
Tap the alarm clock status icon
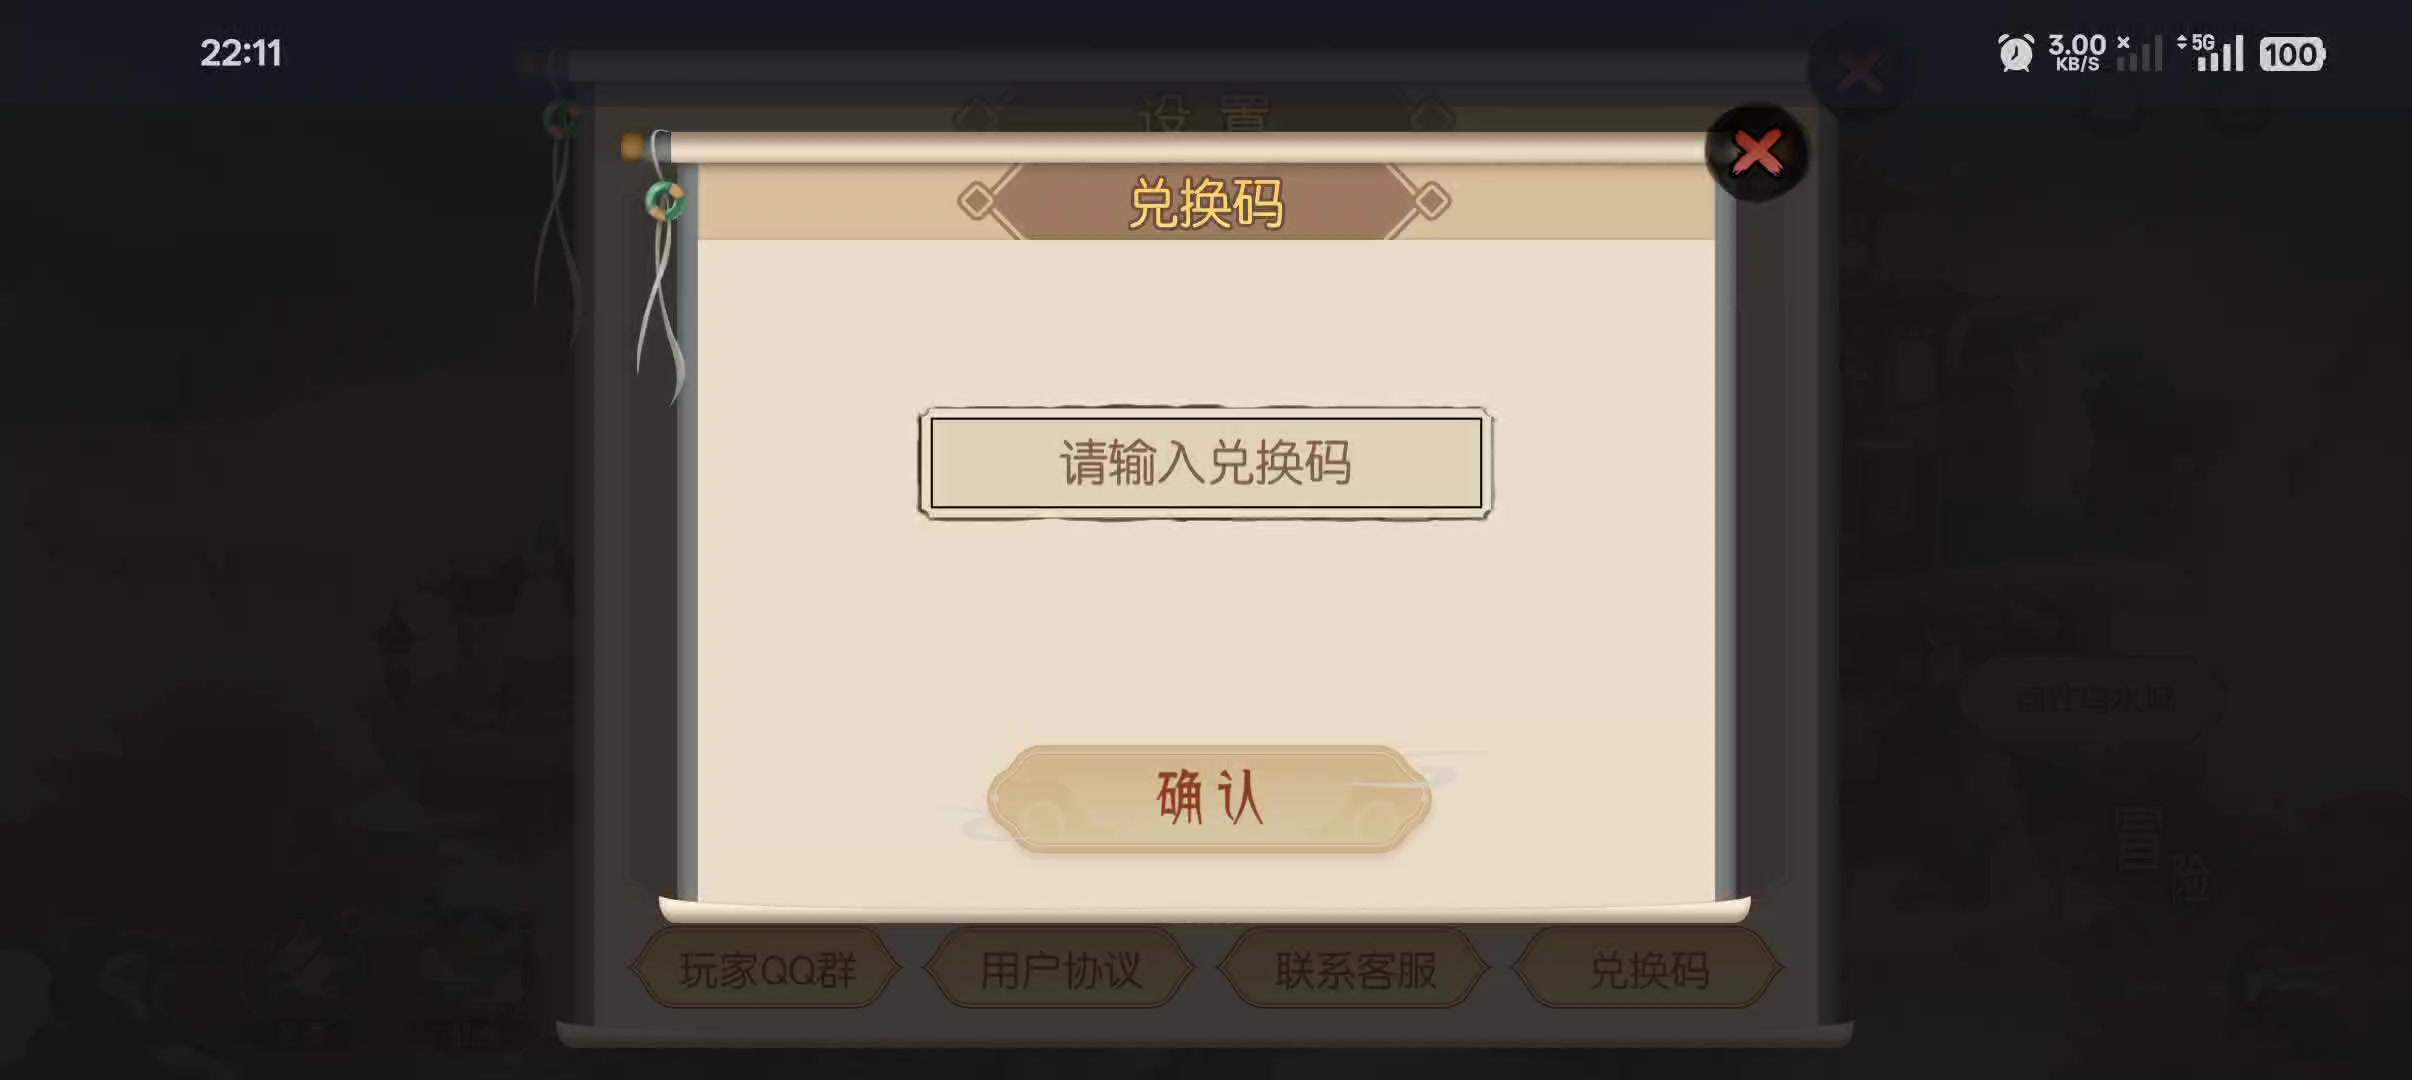(x=2015, y=53)
